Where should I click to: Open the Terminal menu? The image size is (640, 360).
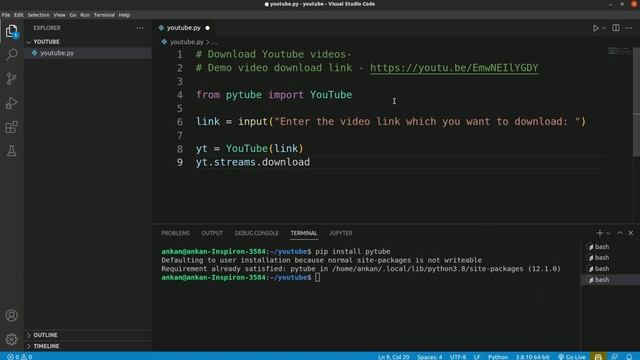tap(104, 15)
